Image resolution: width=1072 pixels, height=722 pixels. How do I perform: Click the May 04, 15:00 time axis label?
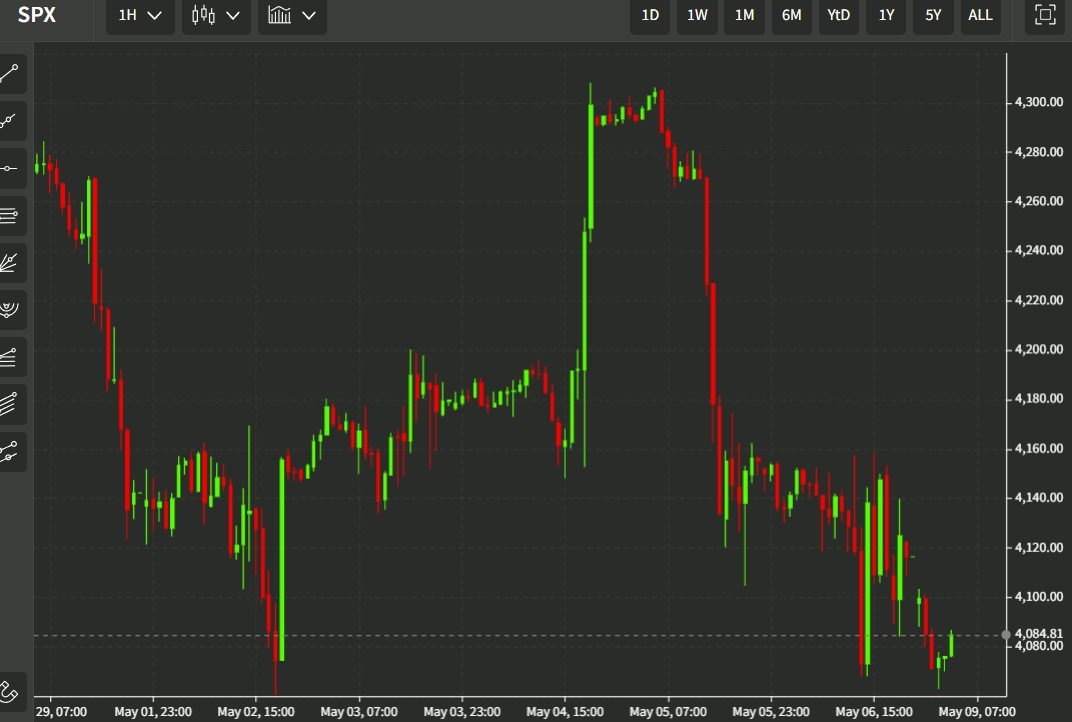(566, 712)
